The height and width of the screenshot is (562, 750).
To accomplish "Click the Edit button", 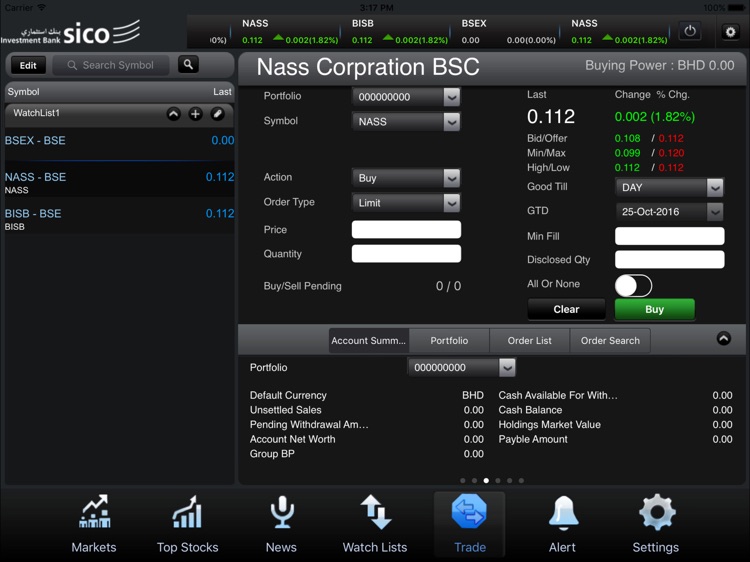I will point(28,66).
